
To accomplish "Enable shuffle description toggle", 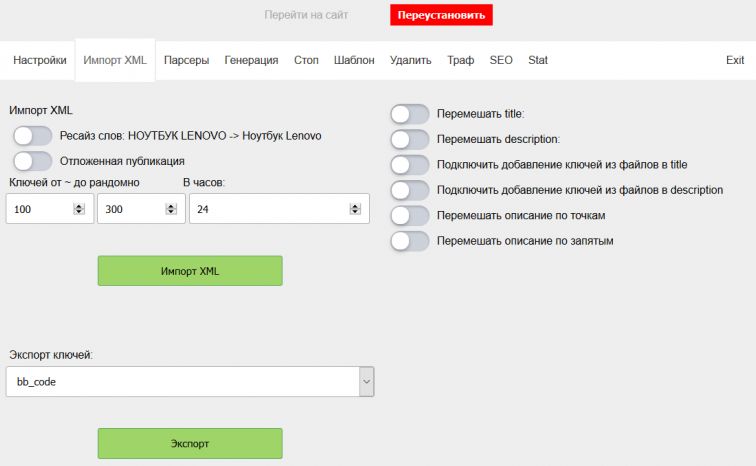I will 410,139.
